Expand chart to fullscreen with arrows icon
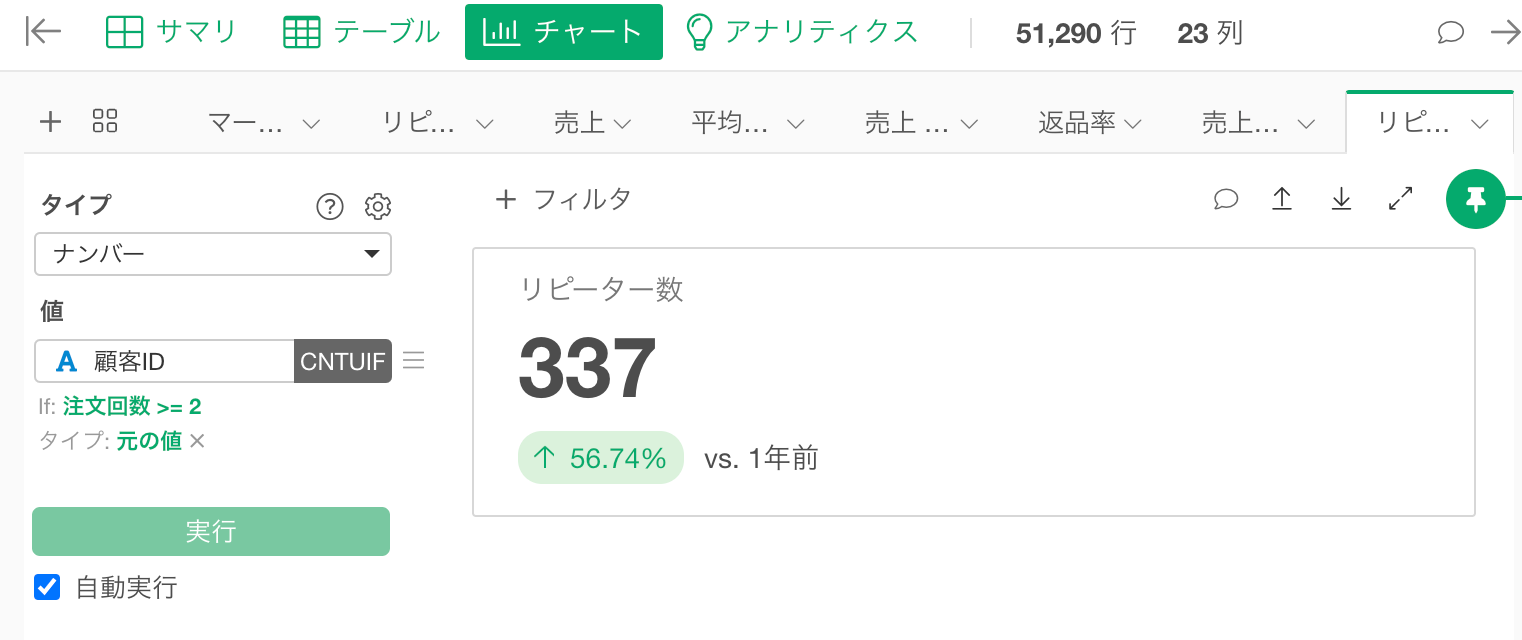 [x=1401, y=199]
